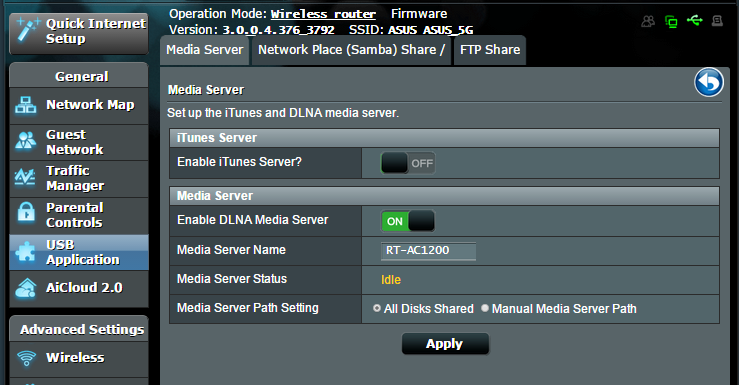The image size is (739, 385).
Task: Click the Enable DLNA Media Server label
Action: (253, 220)
